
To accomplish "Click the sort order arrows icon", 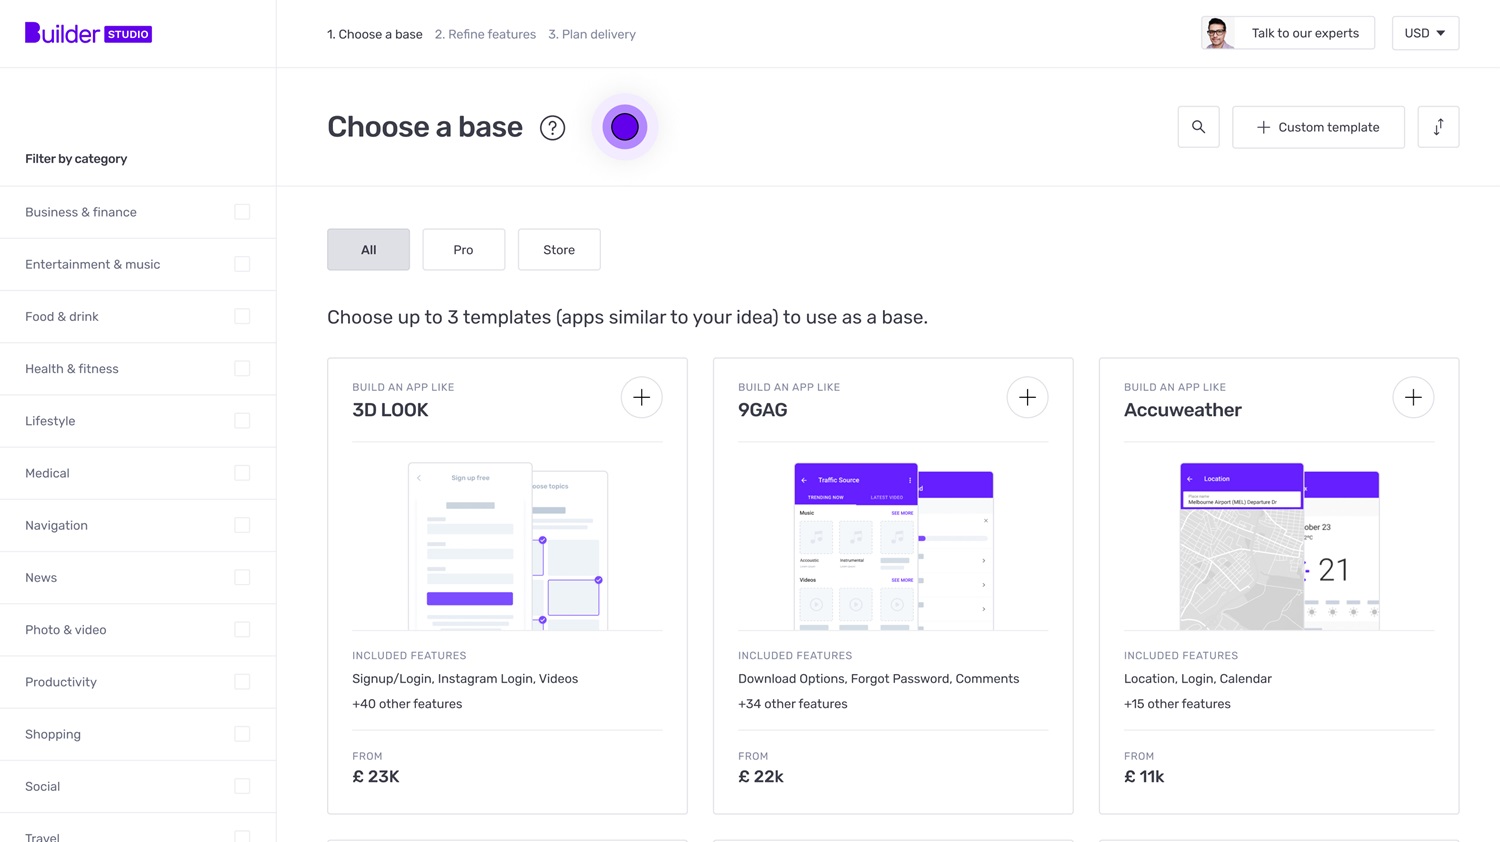I will (x=1438, y=127).
